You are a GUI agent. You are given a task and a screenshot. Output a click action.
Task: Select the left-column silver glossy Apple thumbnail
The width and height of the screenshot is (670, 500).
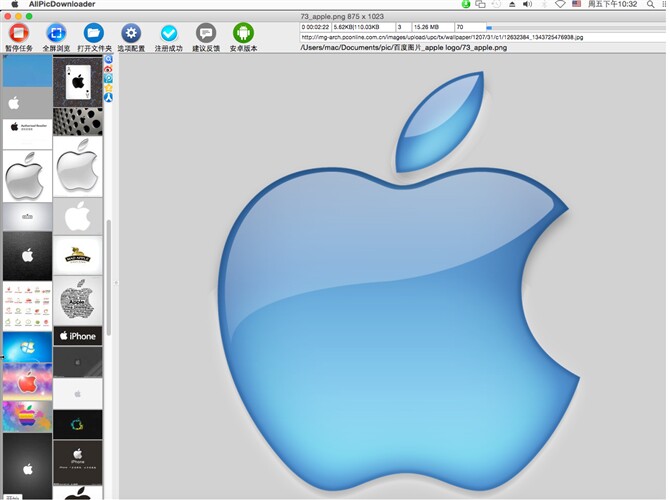tap(28, 176)
